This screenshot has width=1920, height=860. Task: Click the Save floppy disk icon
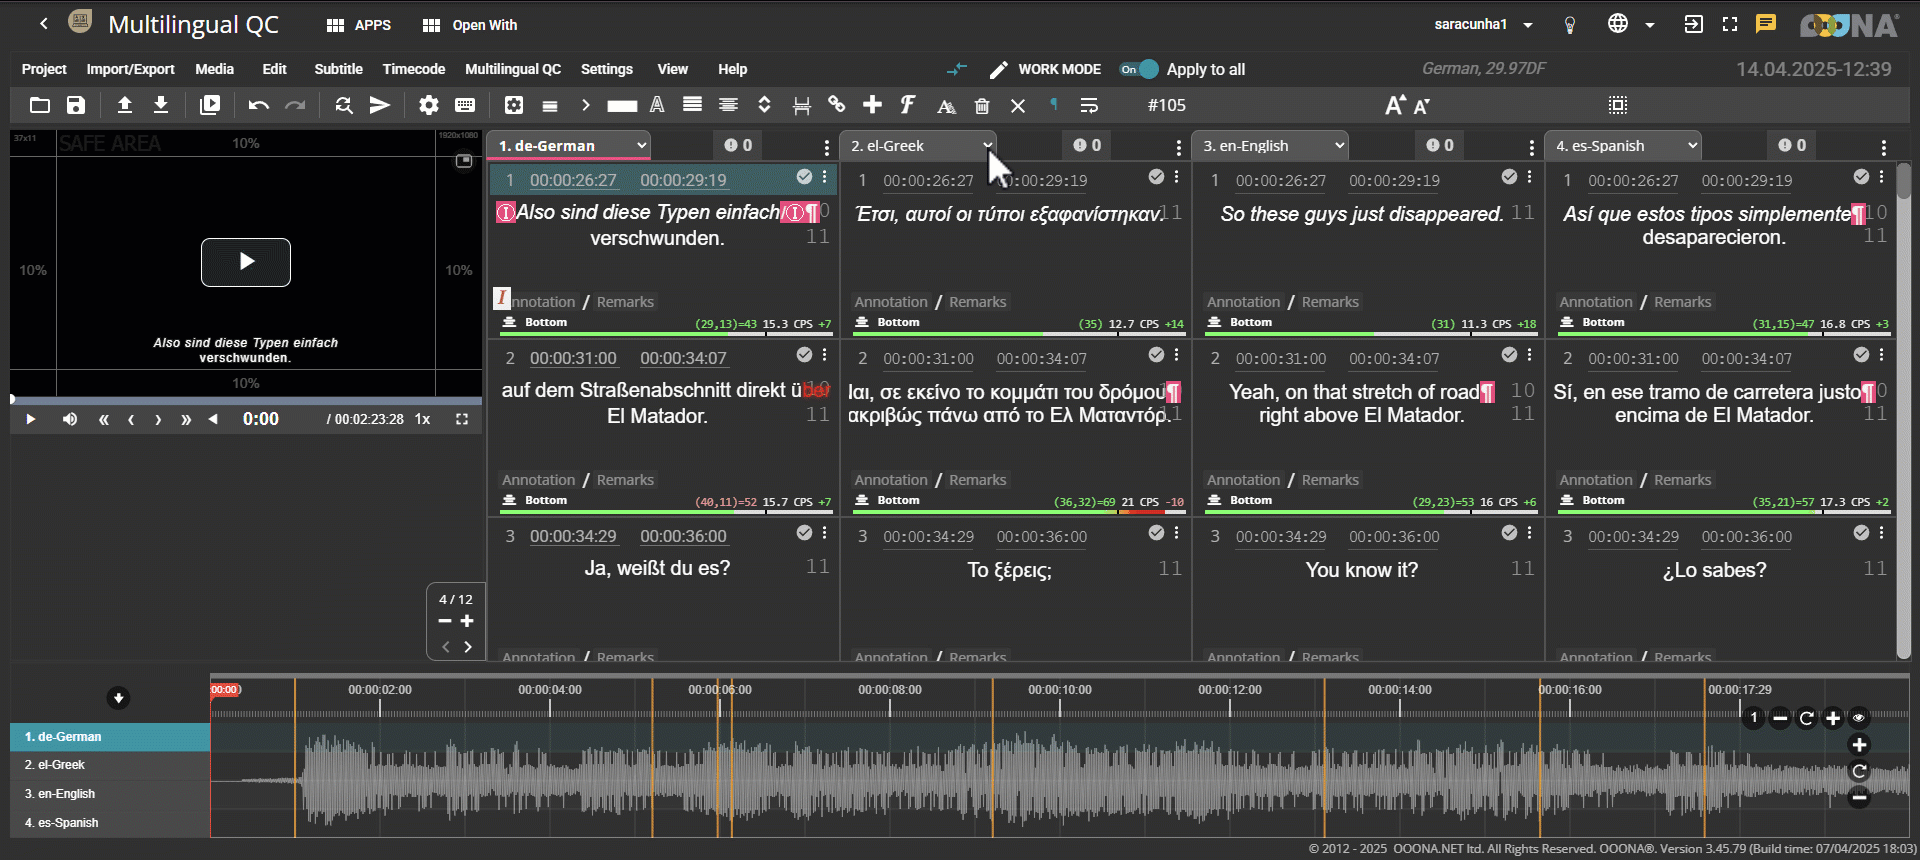[x=76, y=105]
